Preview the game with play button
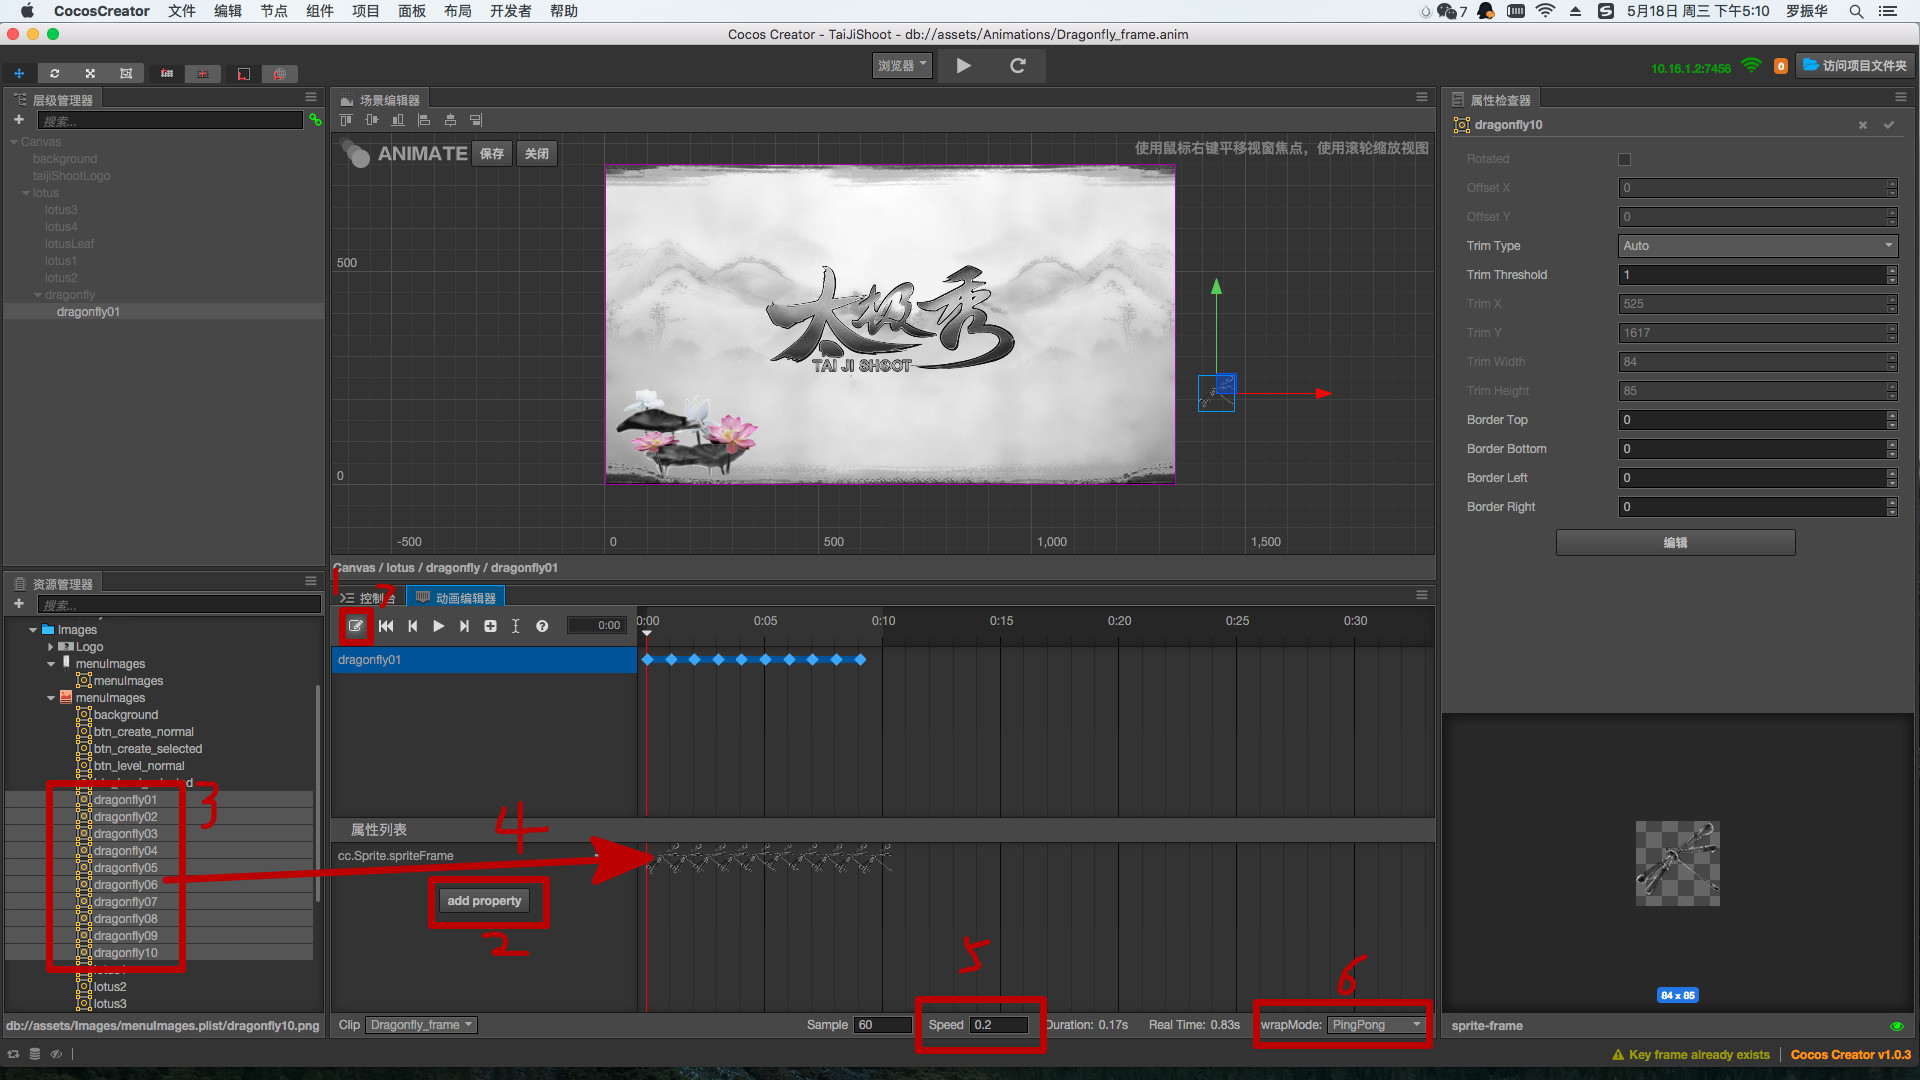The height and width of the screenshot is (1080, 1920). point(963,66)
